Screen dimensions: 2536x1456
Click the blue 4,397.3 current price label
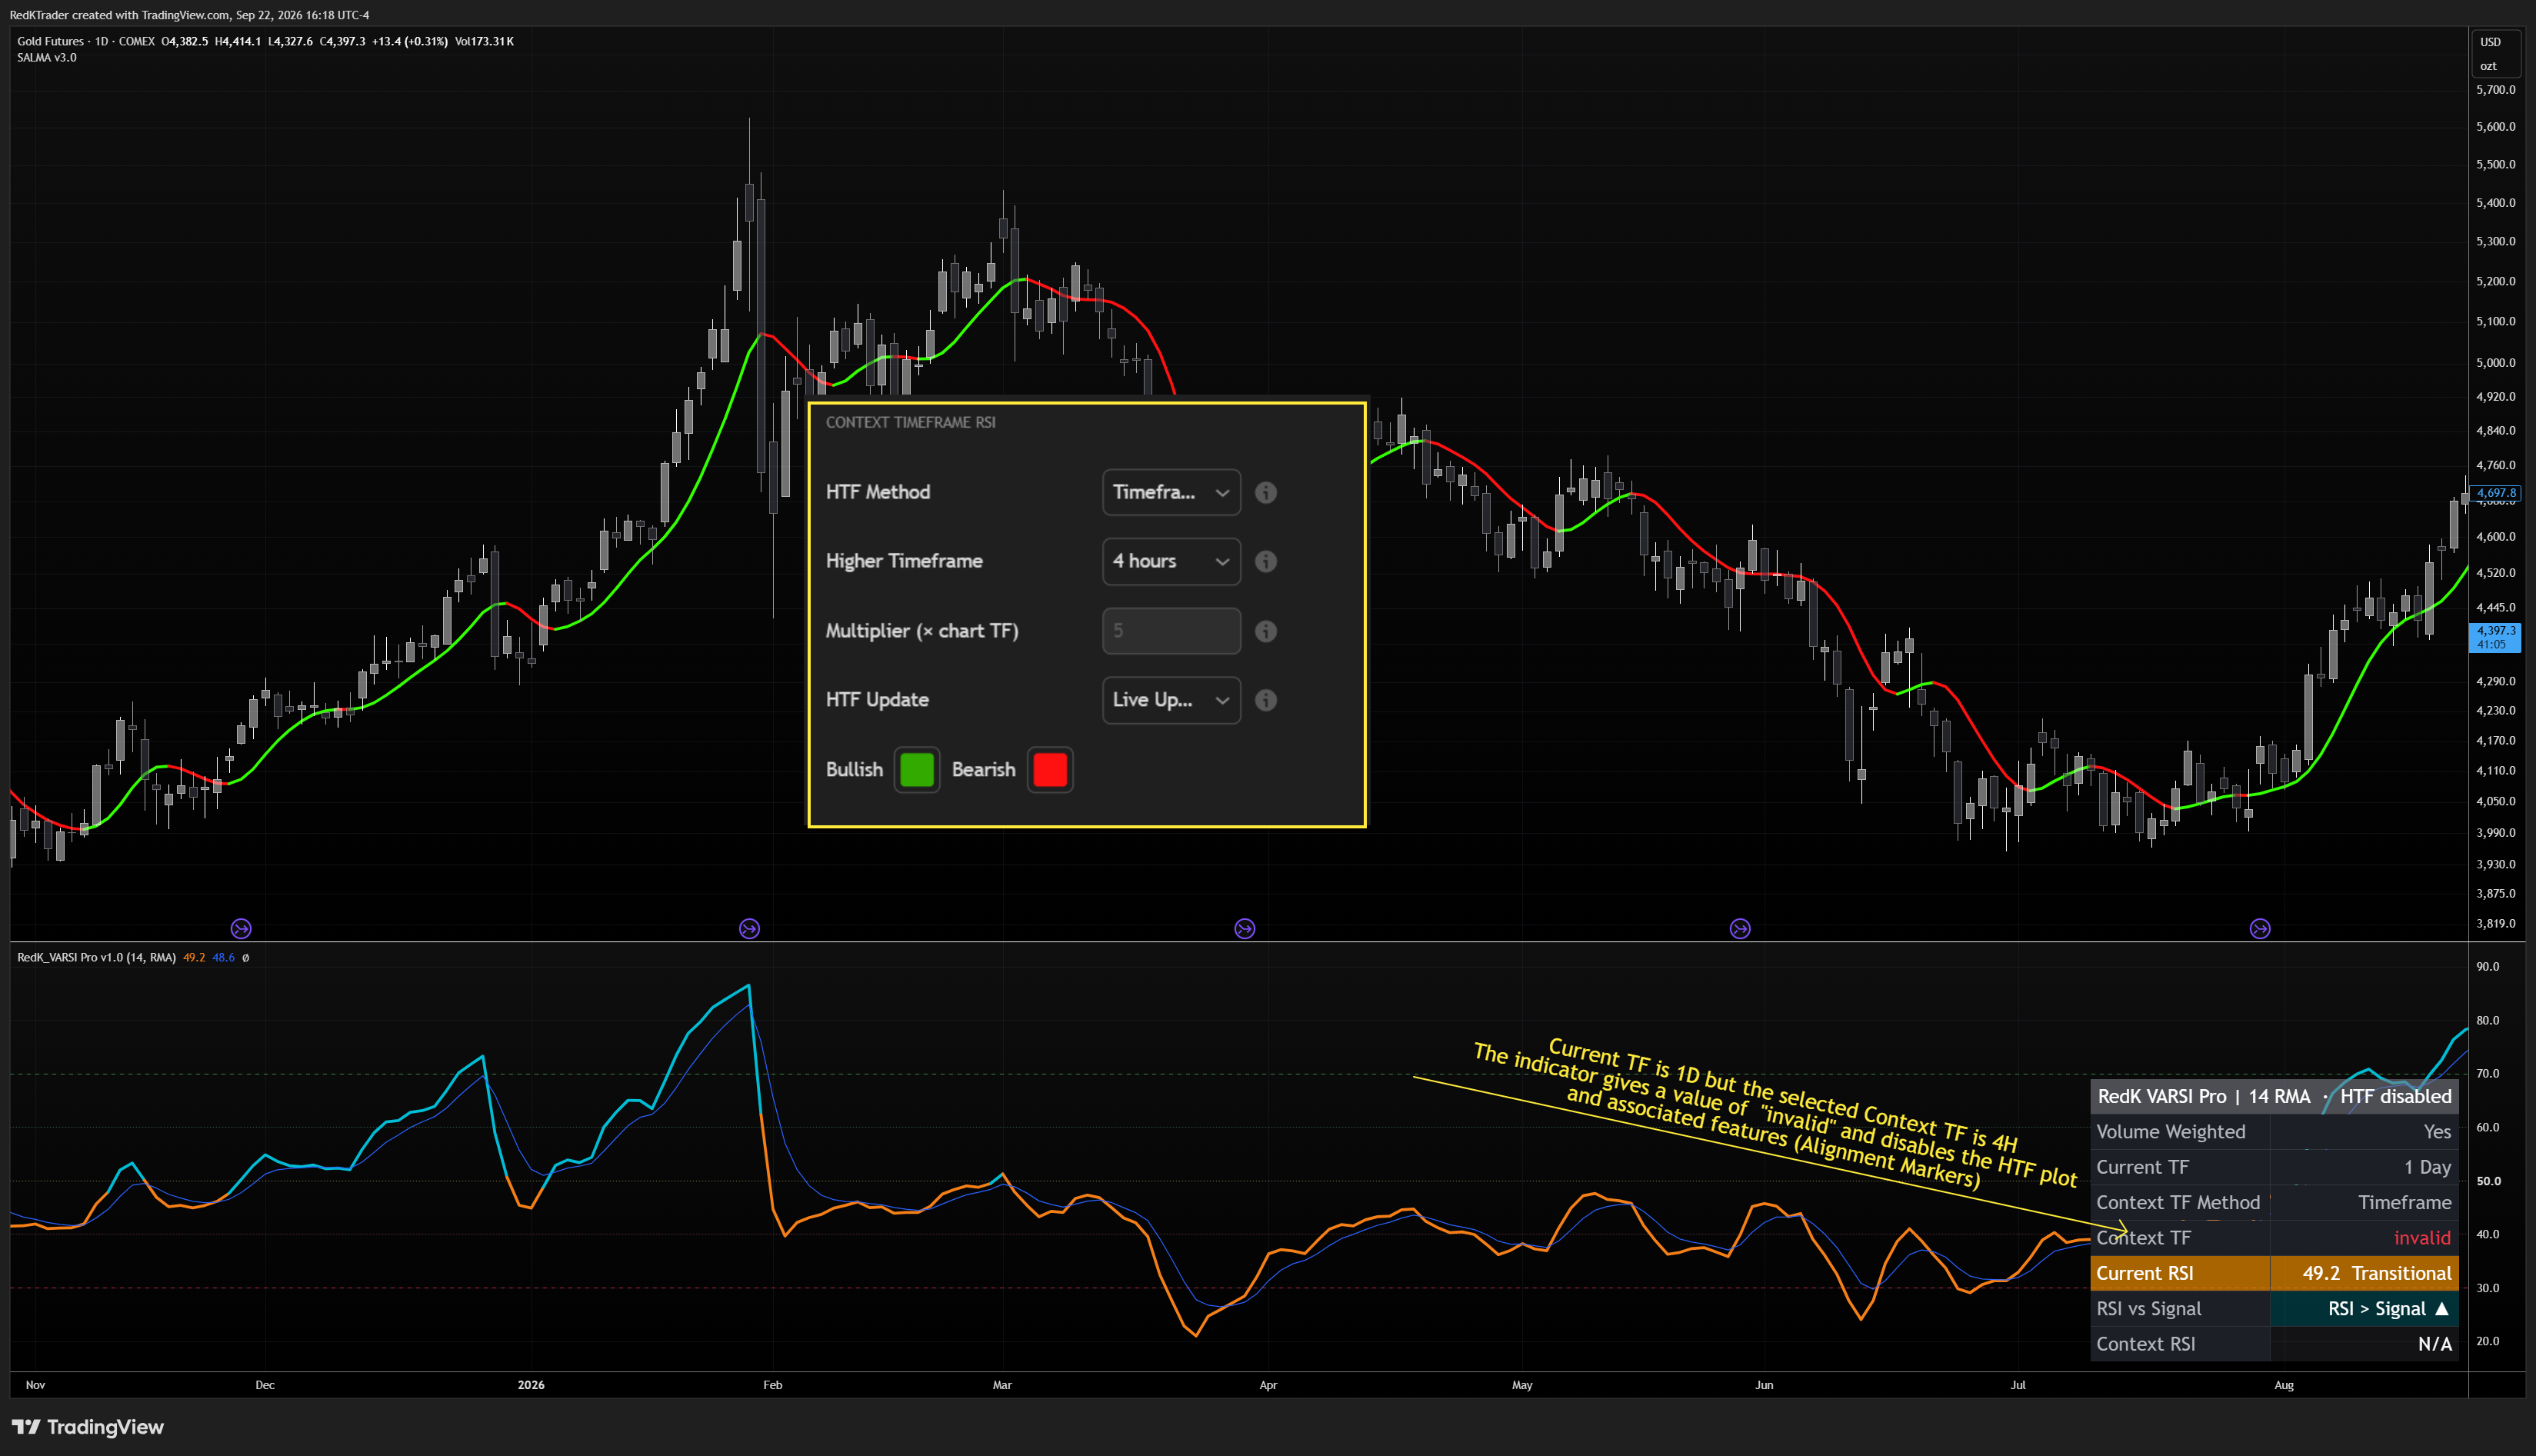[2495, 637]
